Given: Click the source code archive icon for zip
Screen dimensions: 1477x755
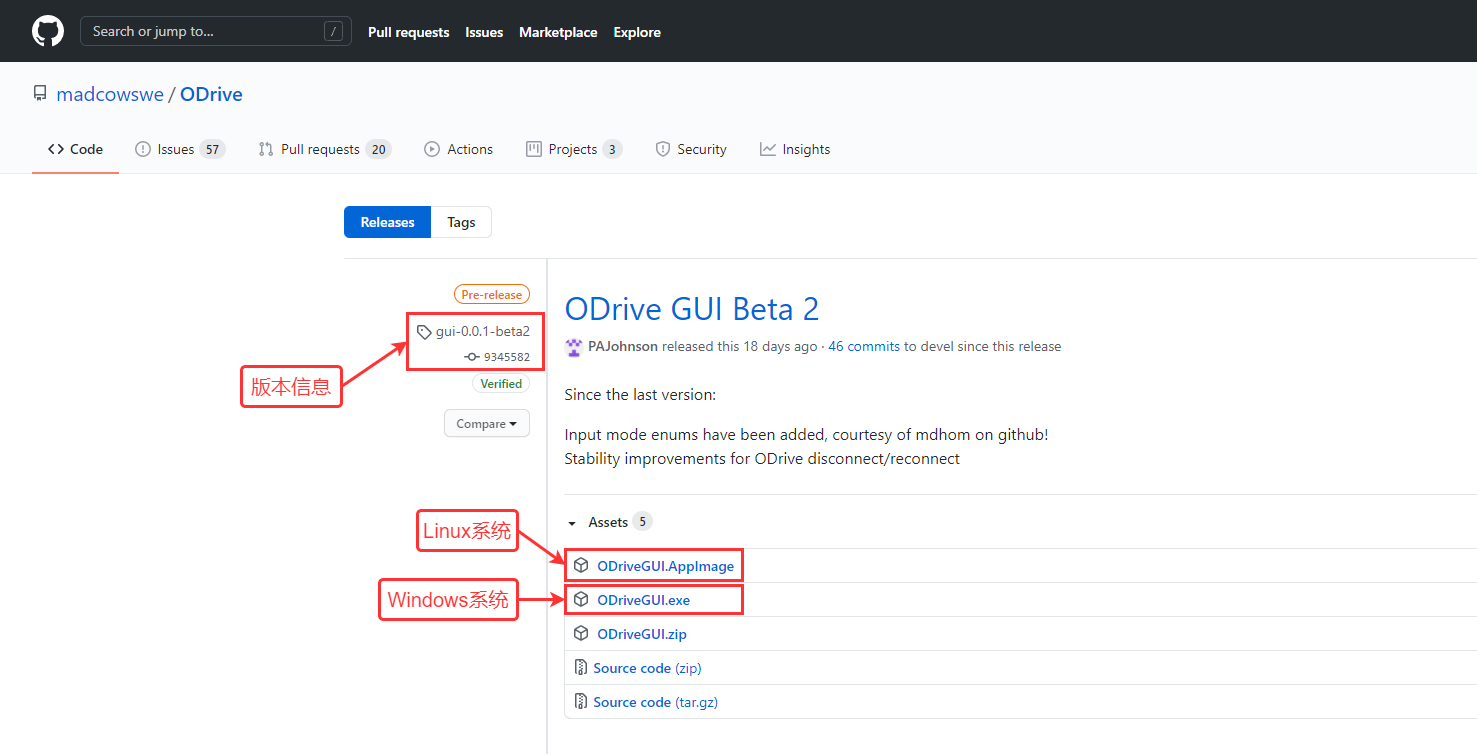Looking at the screenshot, I should click(581, 667).
